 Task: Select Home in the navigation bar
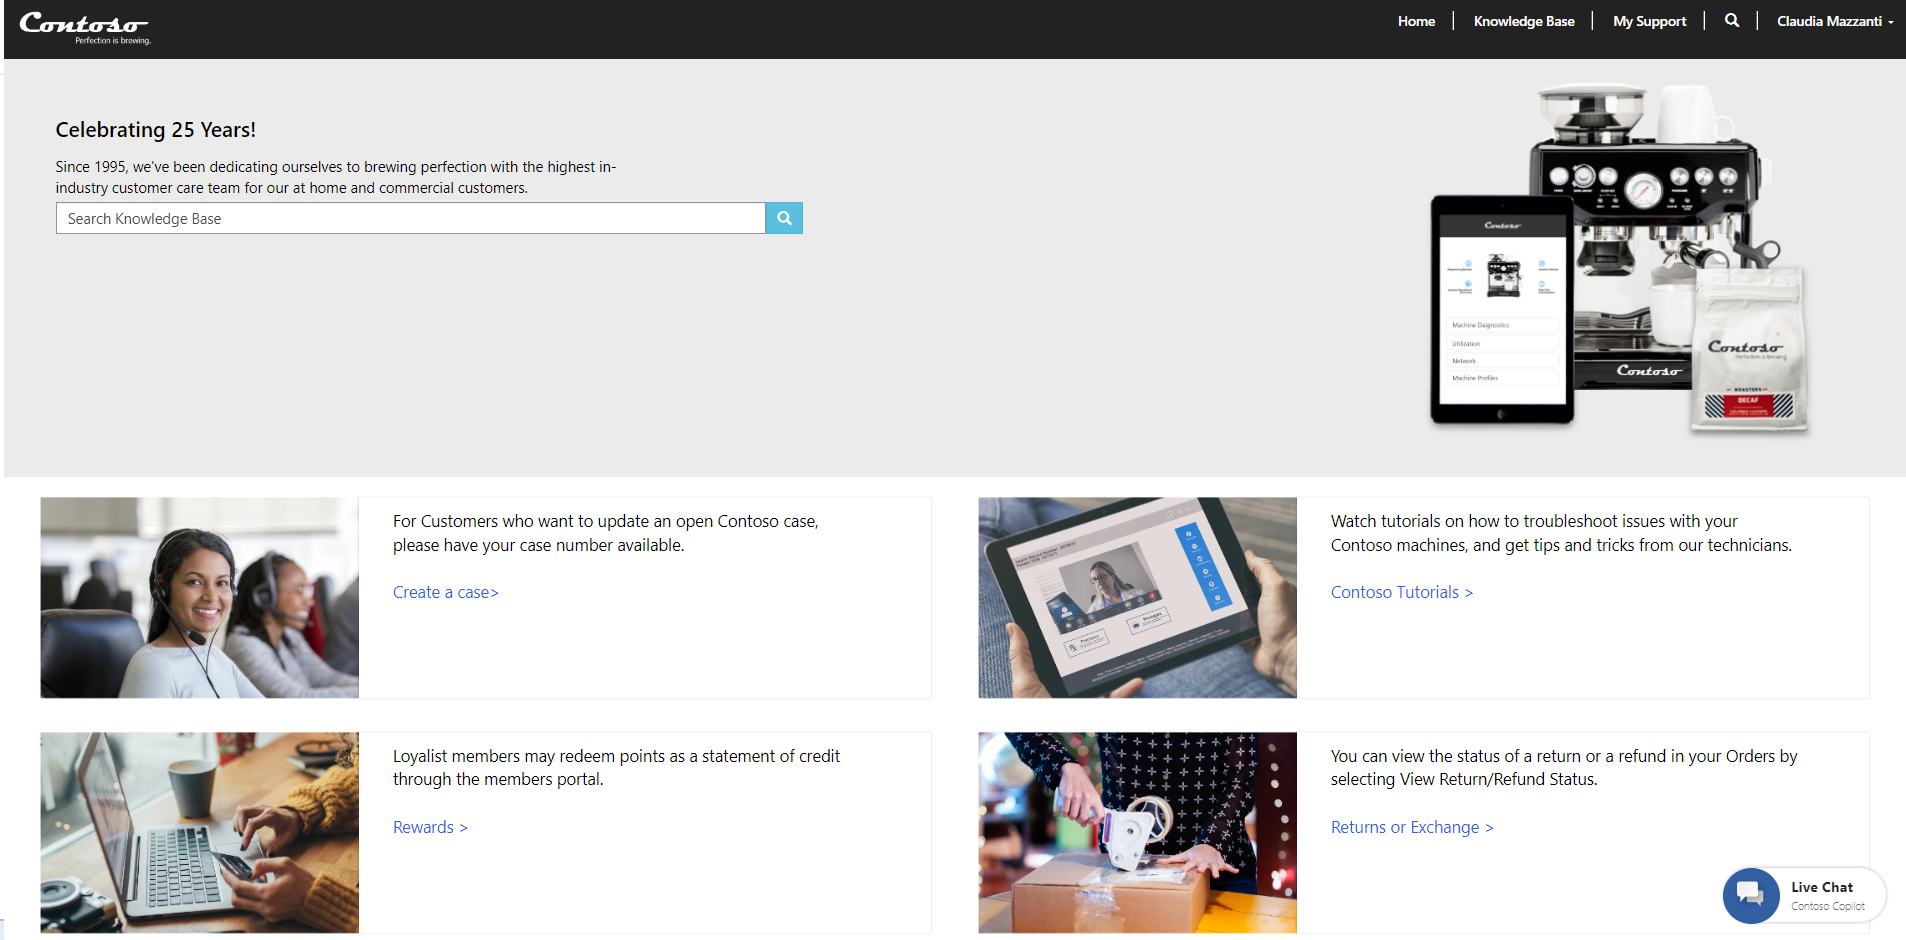(x=1416, y=20)
